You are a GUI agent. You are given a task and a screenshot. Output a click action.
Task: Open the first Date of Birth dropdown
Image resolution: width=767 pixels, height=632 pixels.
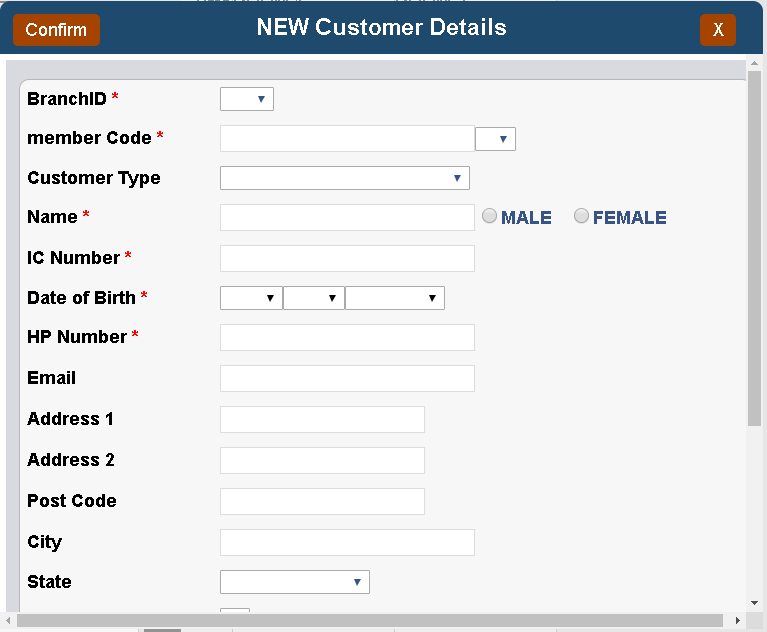251,298
